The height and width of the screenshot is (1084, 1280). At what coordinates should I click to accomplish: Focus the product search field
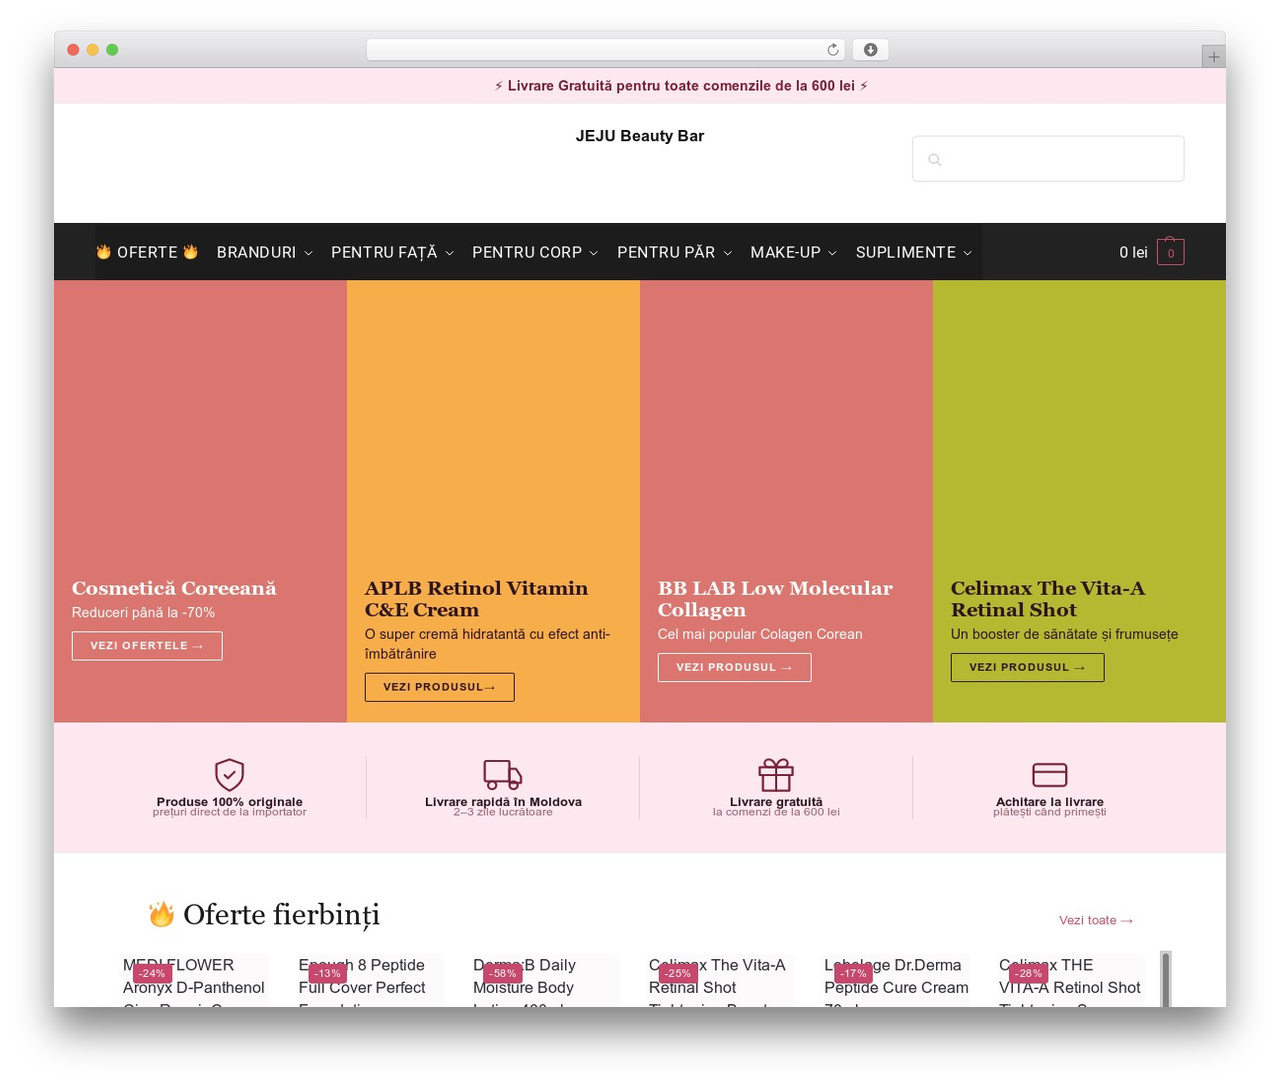coord(1048,159)
